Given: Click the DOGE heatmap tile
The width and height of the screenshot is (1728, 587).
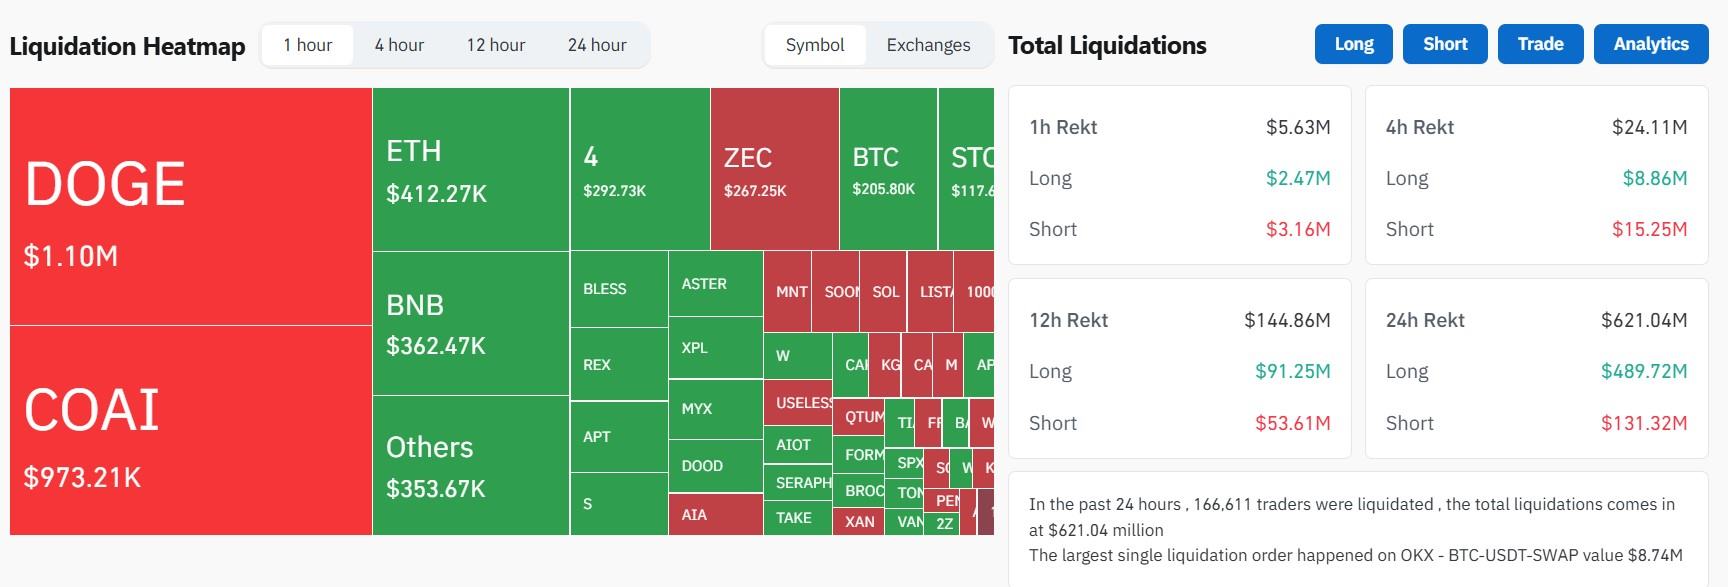Looking at the screenshot, I should coord(190,206).
